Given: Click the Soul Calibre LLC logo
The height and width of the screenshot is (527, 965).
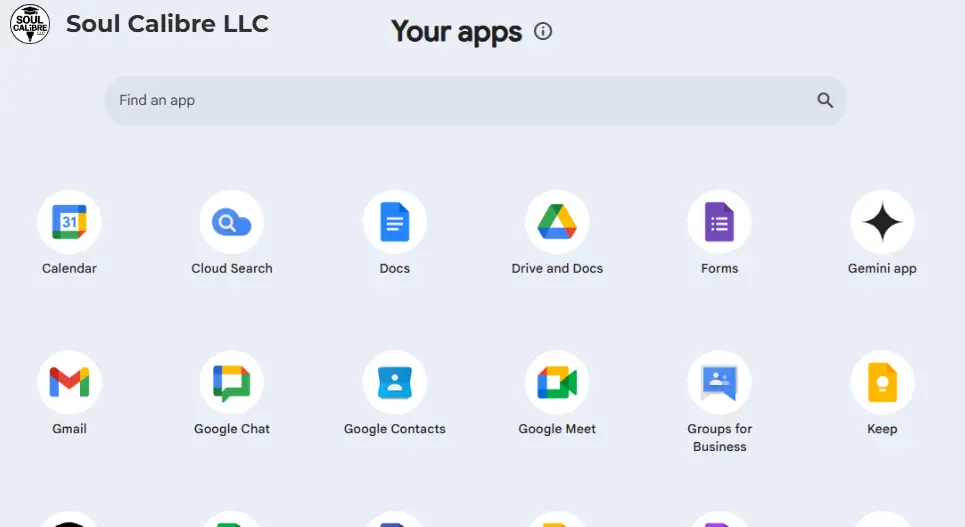Looking at the screenshot, I should (x=30, y=24).
